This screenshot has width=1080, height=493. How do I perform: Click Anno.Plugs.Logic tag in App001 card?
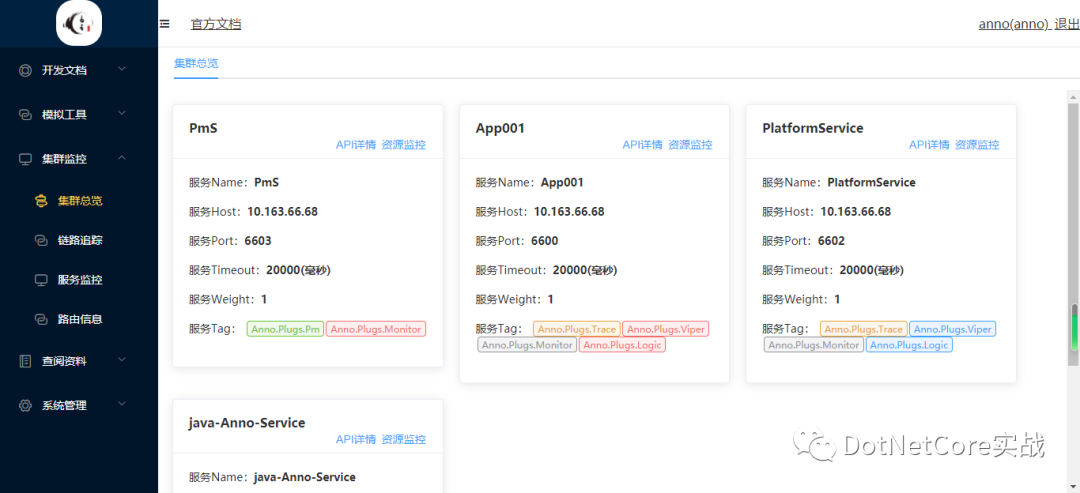pos(623,345)
